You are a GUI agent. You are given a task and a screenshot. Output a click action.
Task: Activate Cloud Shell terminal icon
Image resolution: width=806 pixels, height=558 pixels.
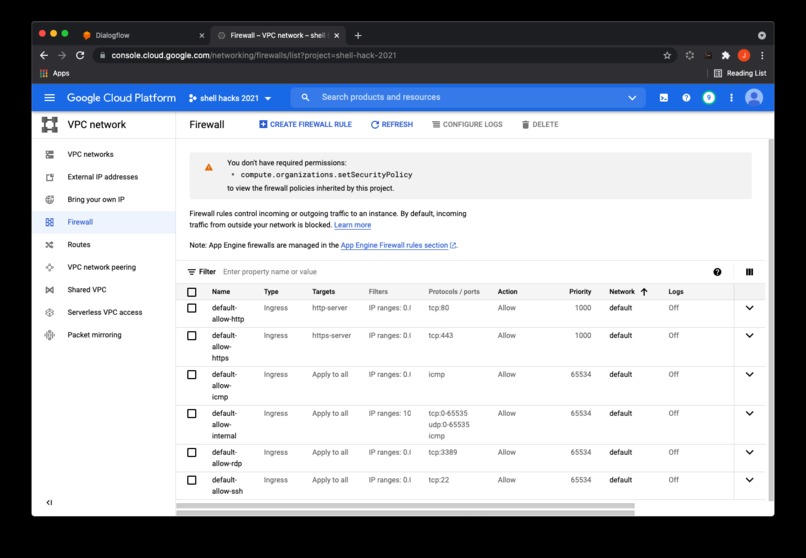[664, 98]
